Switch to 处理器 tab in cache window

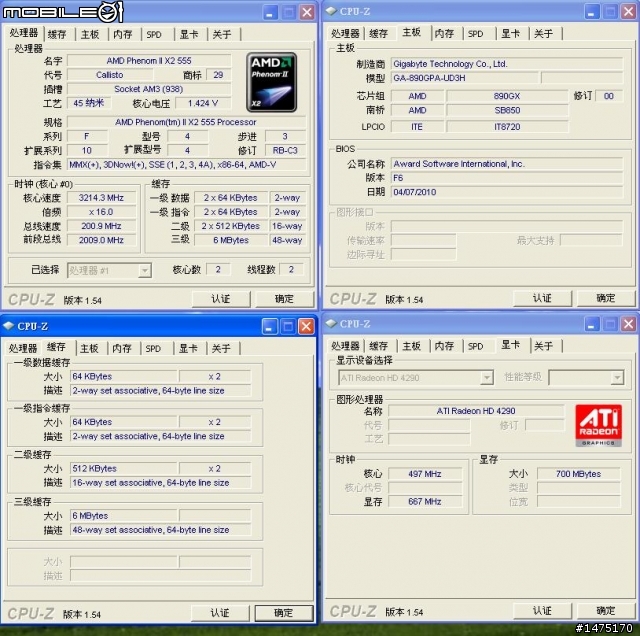(x=23, y=348)
